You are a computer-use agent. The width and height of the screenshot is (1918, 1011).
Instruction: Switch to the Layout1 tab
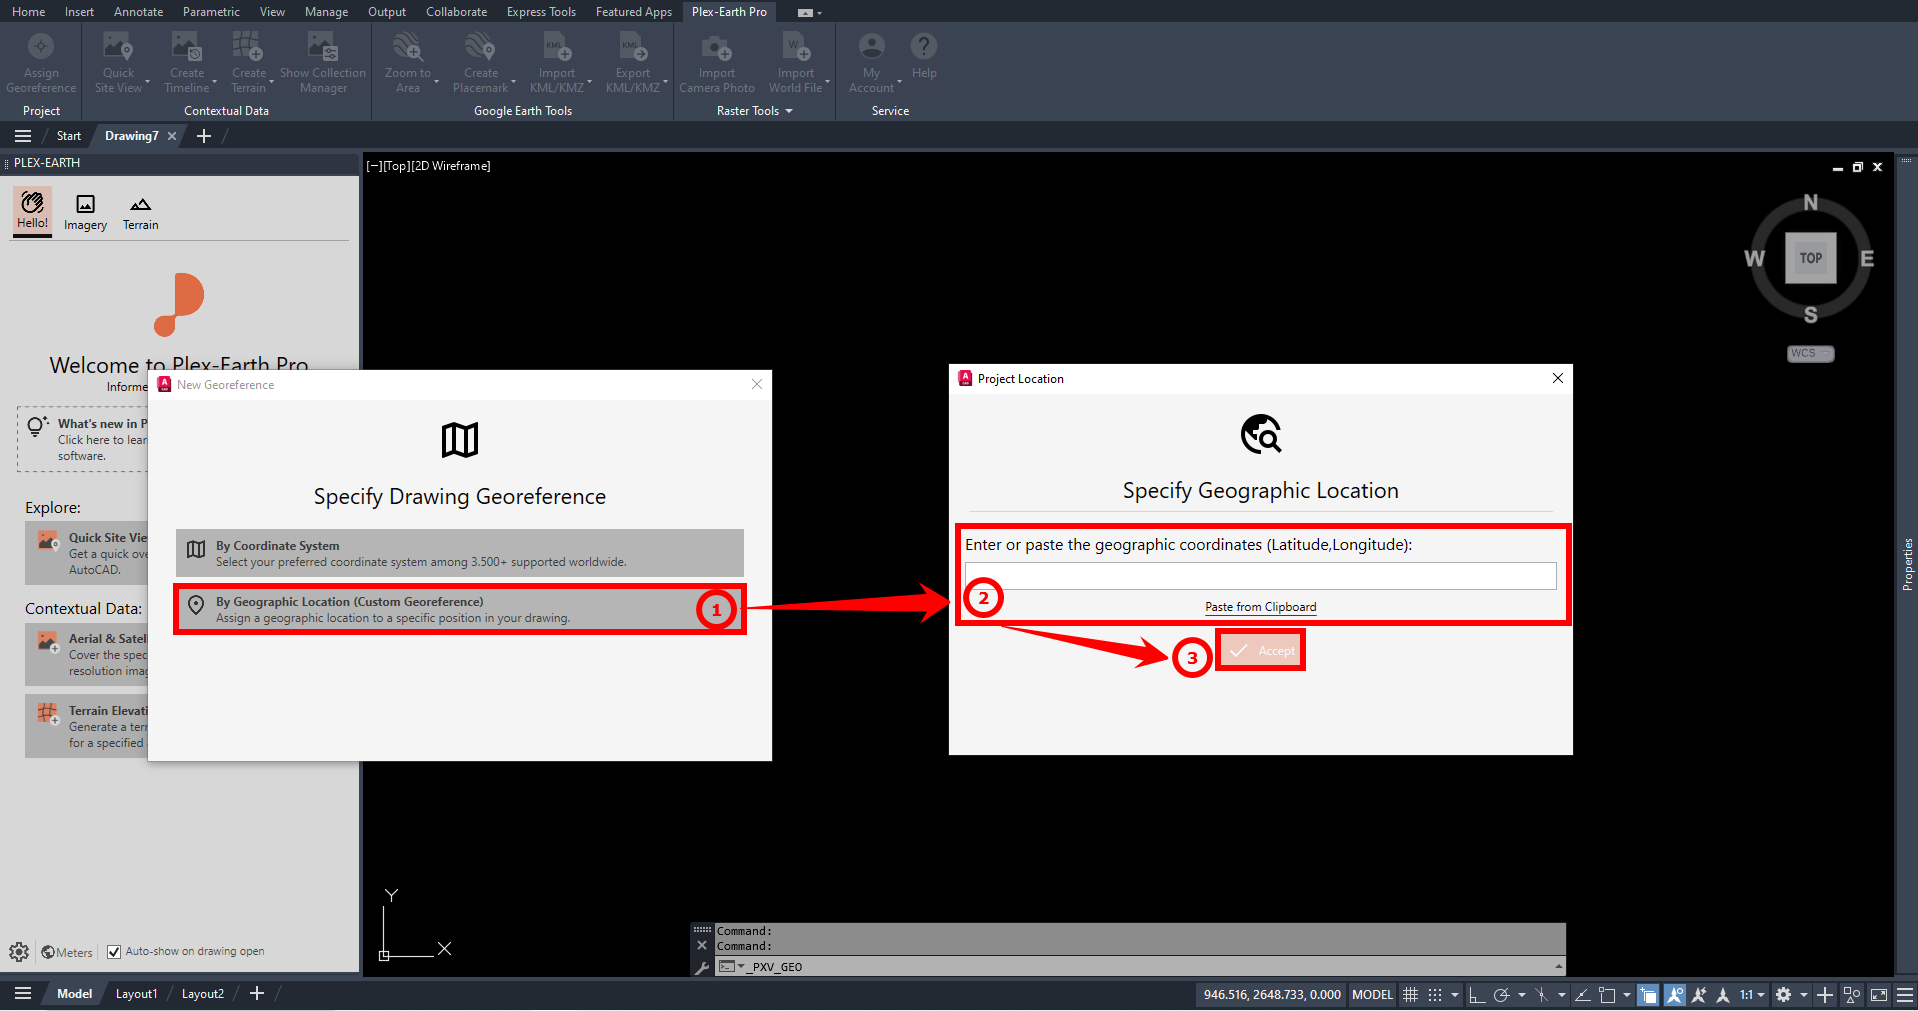click(136, 993)
